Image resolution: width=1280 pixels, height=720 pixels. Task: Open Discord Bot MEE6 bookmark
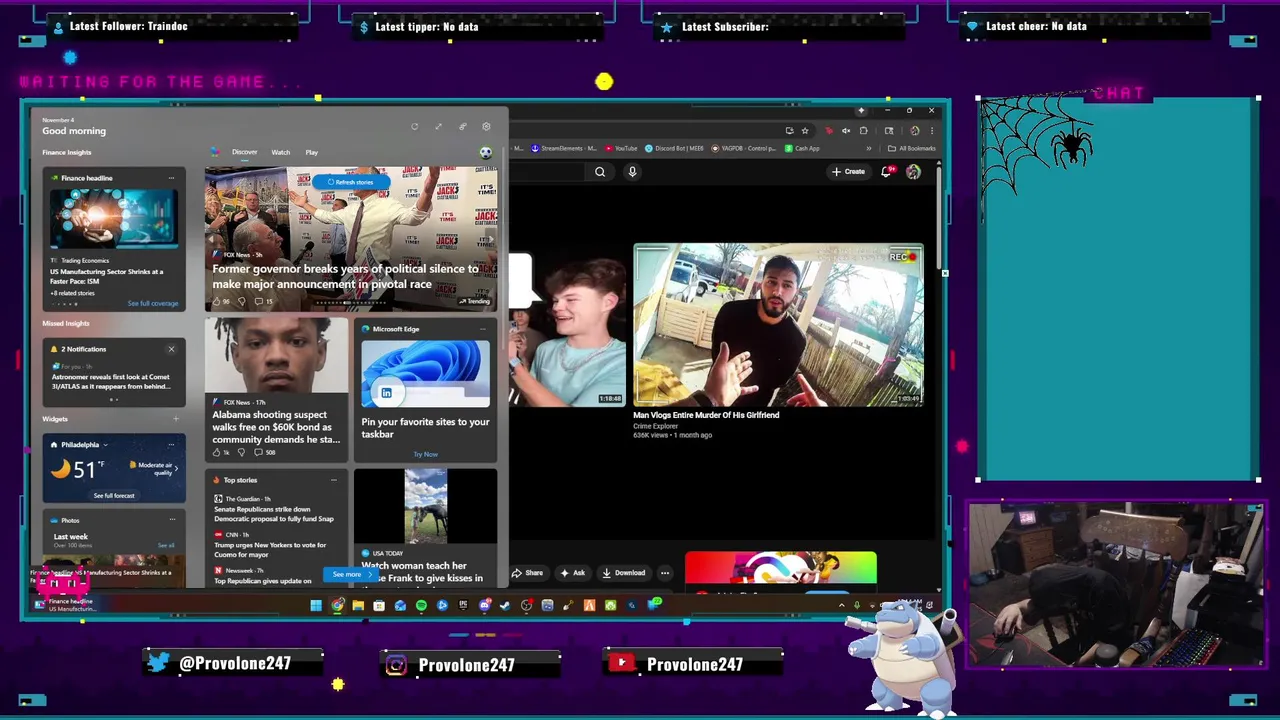point(675,148)
